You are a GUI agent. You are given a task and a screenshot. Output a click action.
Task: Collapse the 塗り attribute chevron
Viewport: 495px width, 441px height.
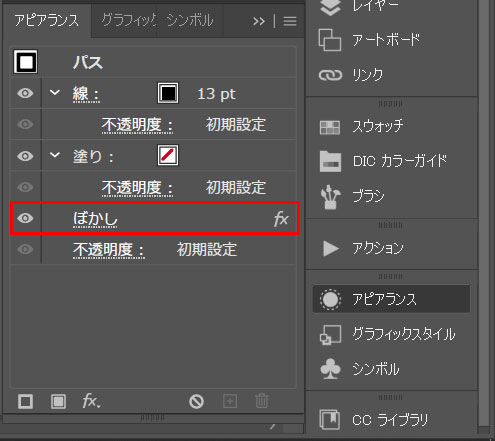(55, 155)
